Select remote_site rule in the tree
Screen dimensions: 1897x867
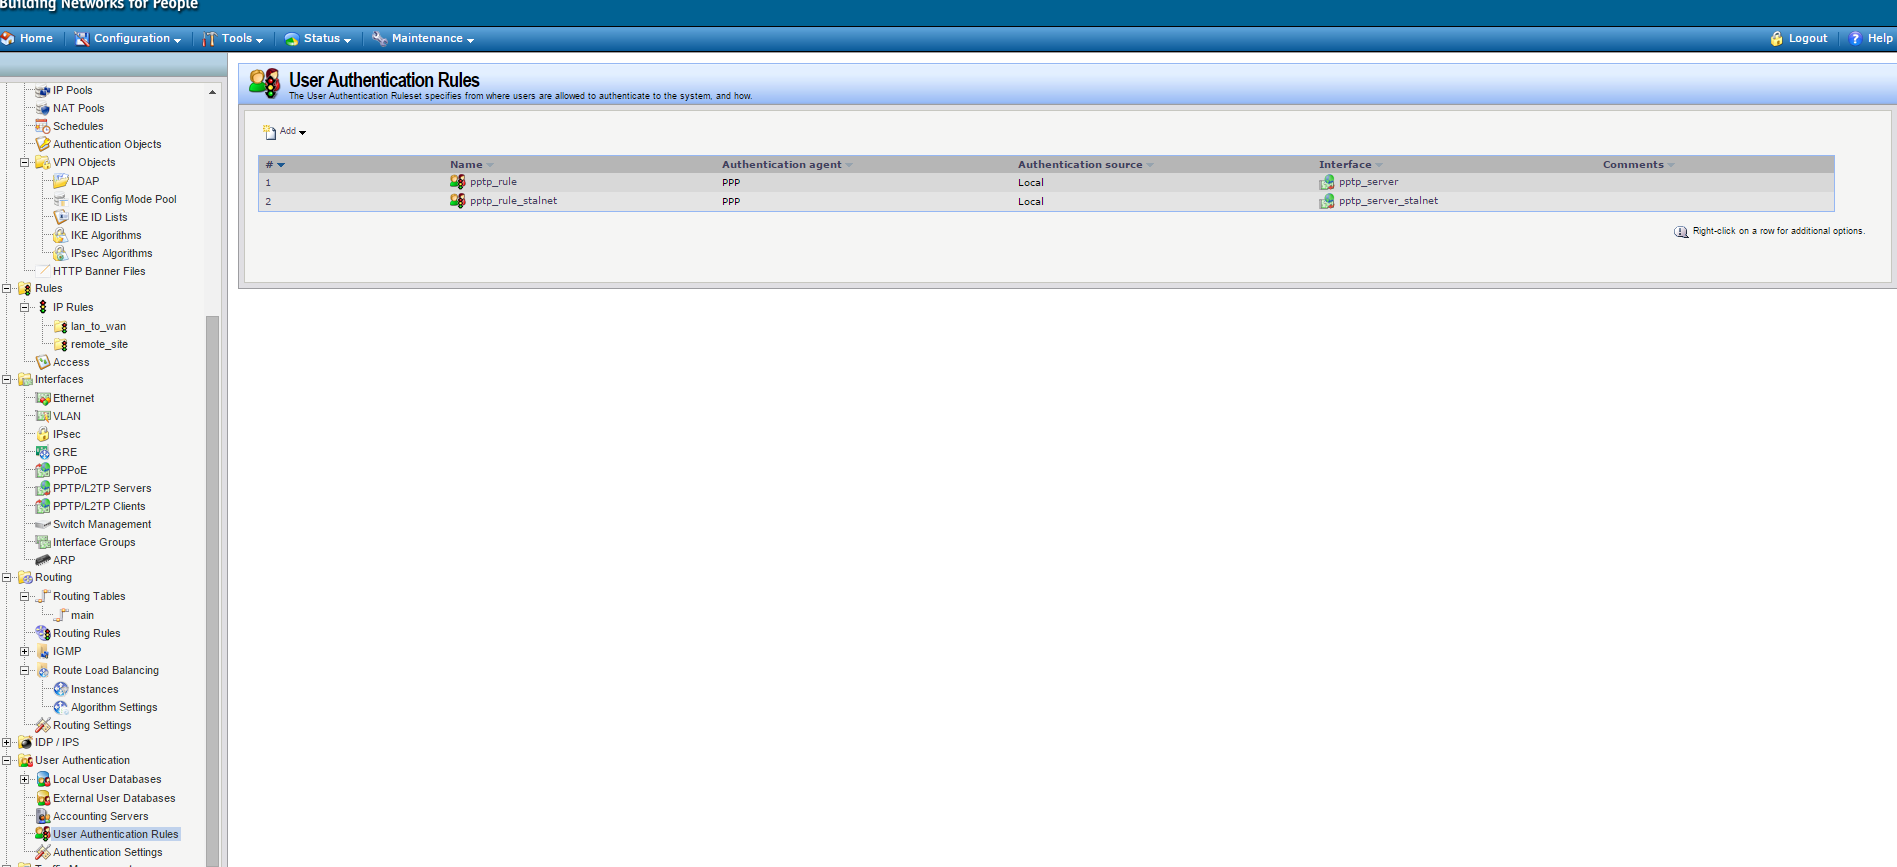coord(99,344)
